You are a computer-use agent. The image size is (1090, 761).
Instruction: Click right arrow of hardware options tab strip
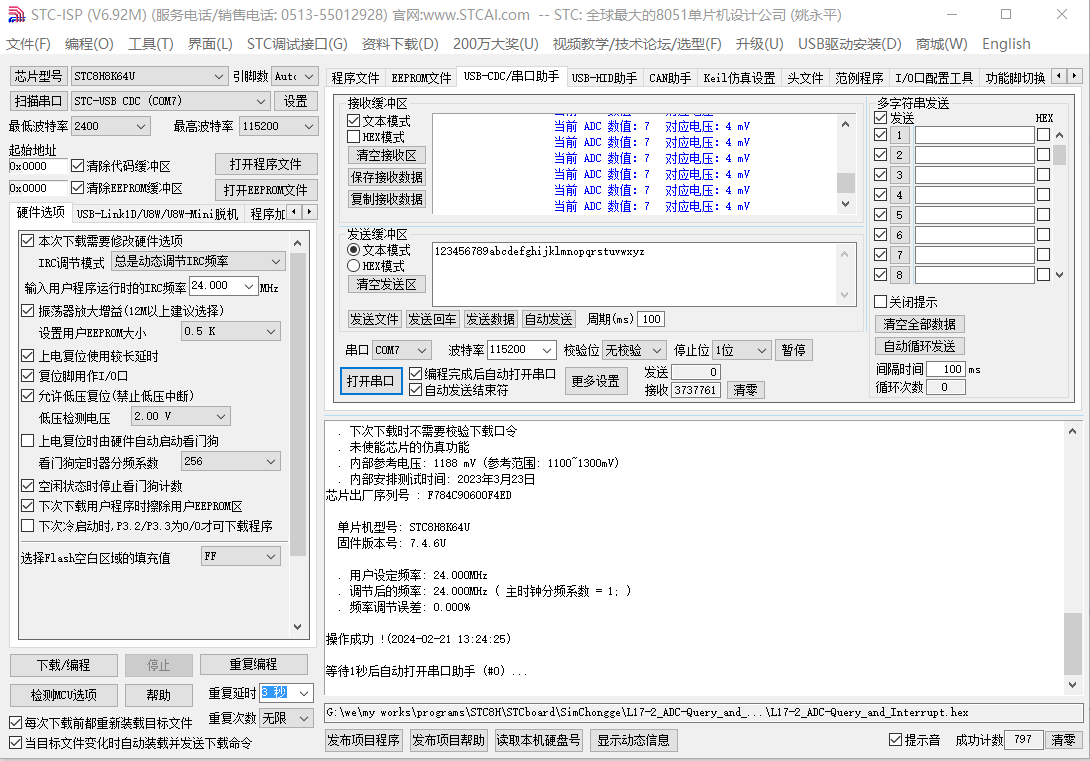click(310, 211)
